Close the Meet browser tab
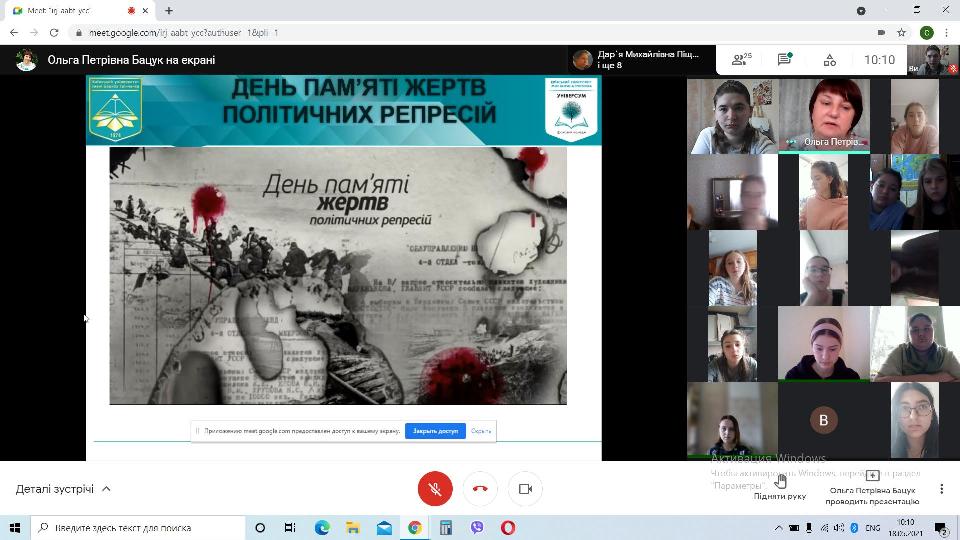The height and width of the screenshot is (540, 960). [x=145, y=10]
